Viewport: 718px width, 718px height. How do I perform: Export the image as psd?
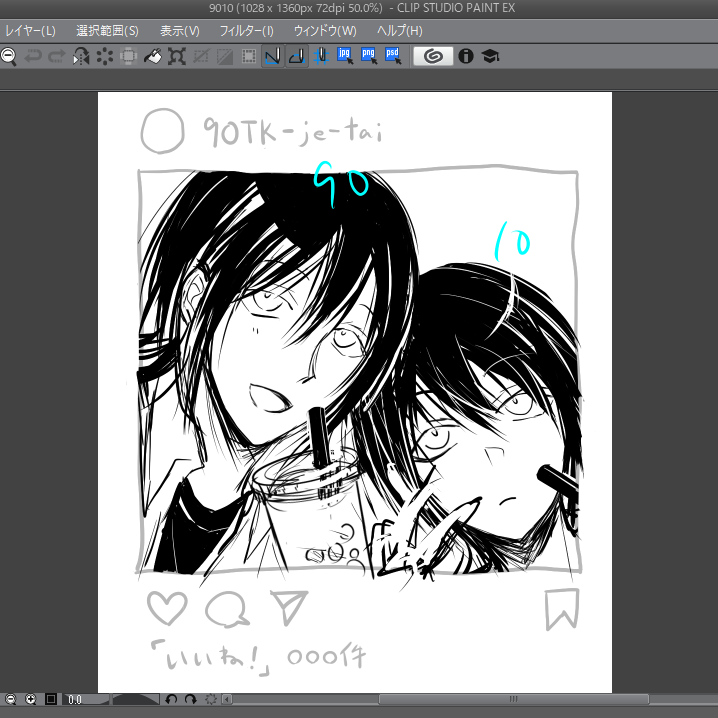(393, 56)
